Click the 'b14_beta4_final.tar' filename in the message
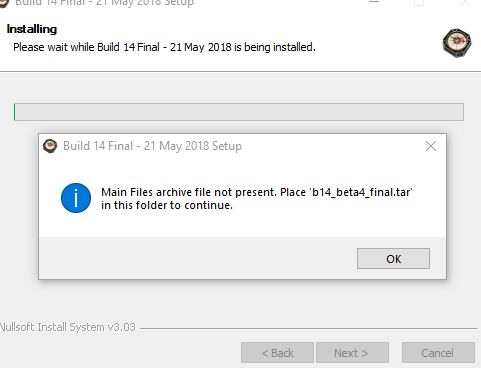The image size is (481, 368). click(x=361, y=192)
